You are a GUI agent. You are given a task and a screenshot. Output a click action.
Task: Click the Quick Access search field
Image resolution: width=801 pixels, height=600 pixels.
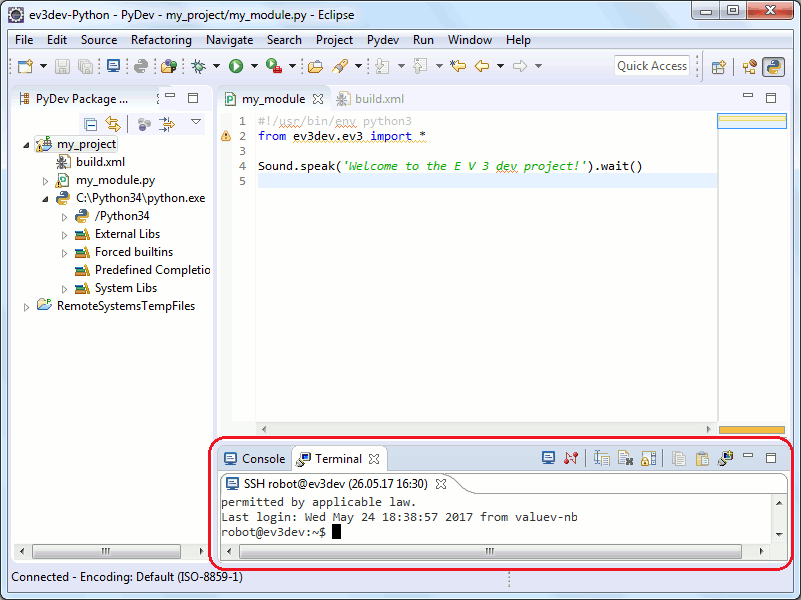coord(652,66)
